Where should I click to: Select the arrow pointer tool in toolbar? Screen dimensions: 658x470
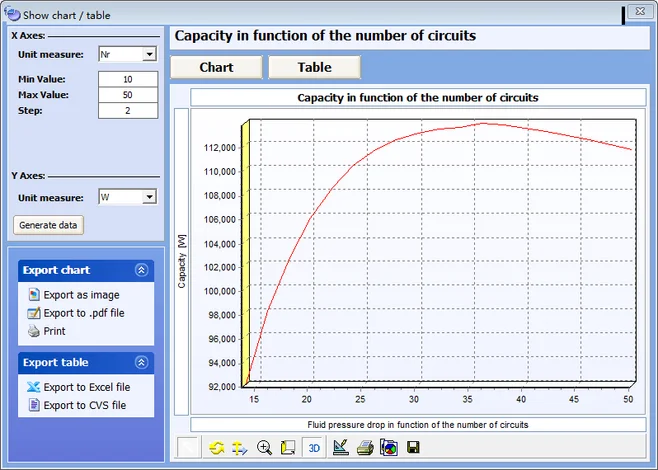pyautogui.click(x=189, y=448)
